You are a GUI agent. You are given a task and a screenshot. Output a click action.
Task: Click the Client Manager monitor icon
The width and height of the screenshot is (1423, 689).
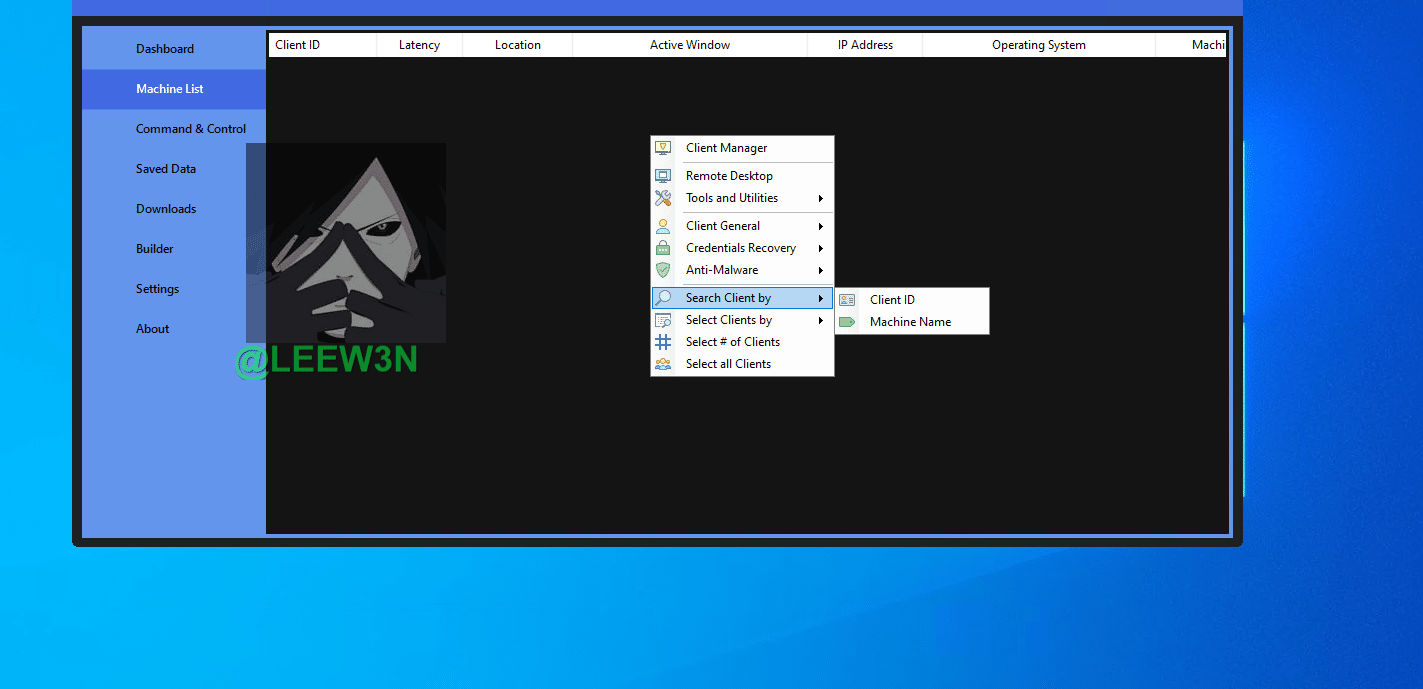(663, 148)
